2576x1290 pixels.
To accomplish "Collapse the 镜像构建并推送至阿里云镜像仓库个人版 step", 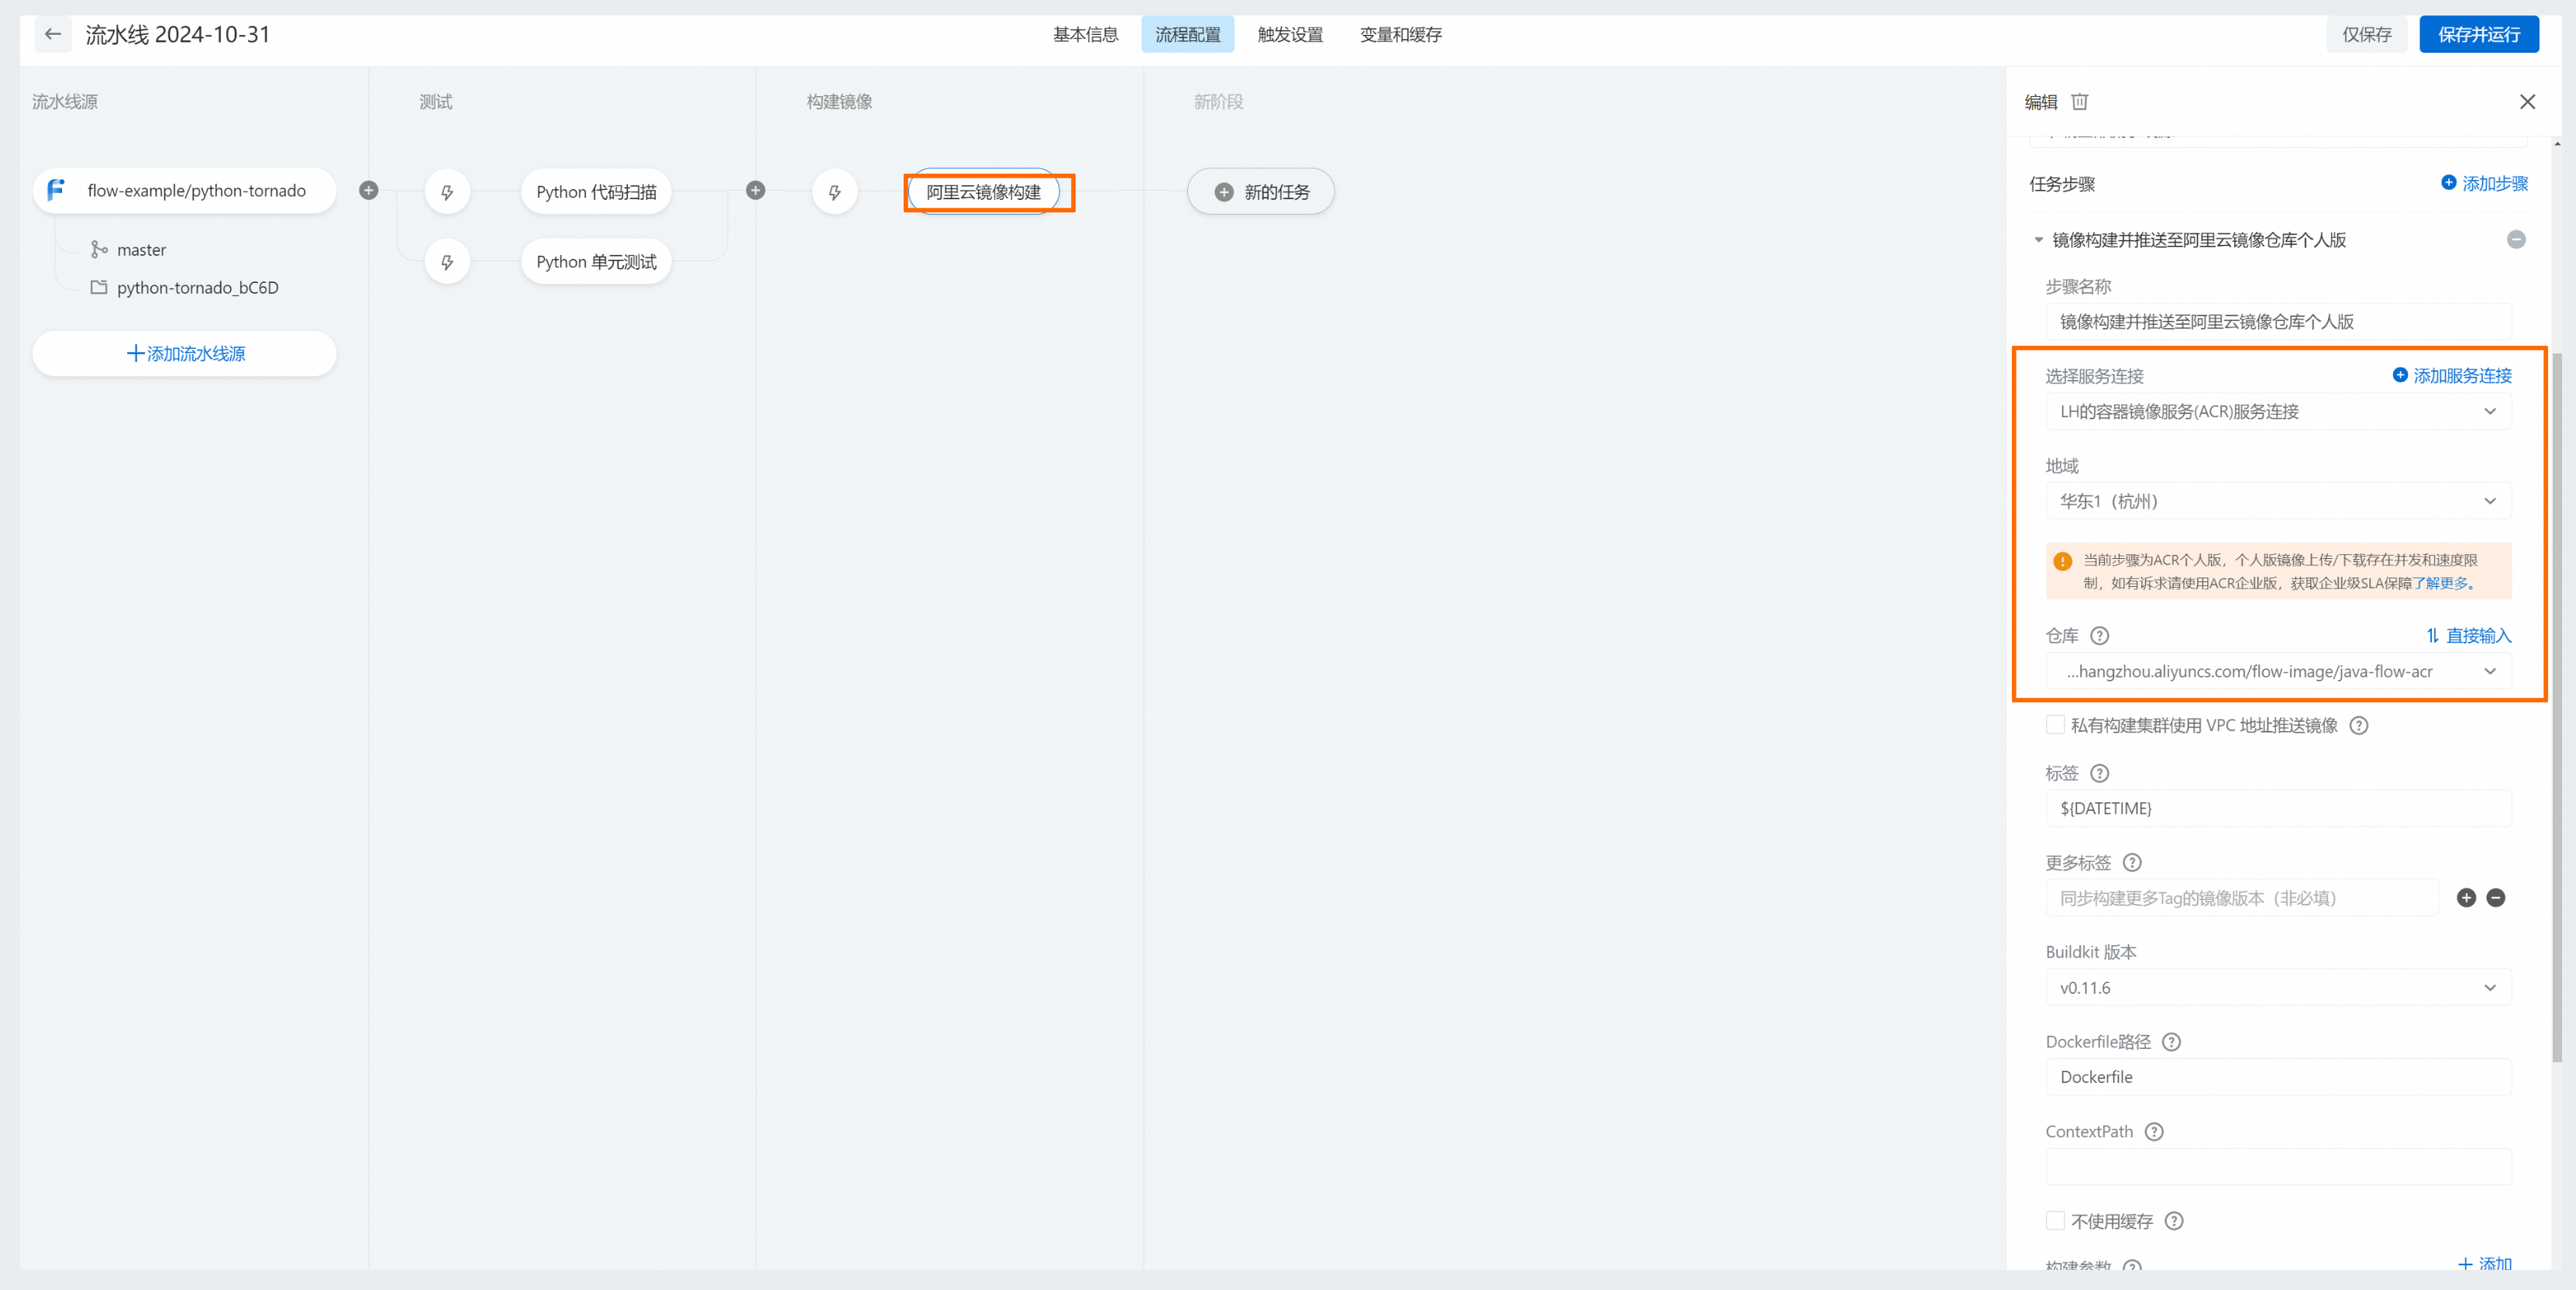I will coord(2038,239).
